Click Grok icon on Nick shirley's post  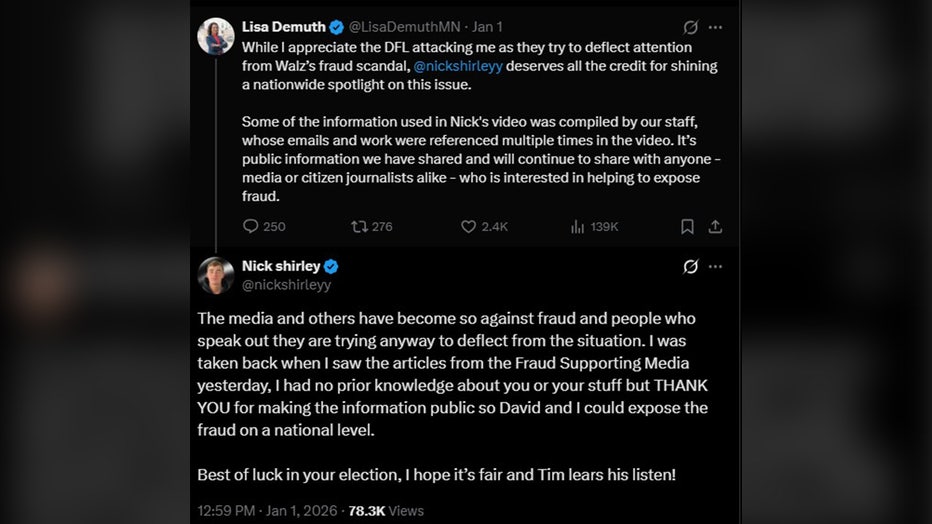pos(690,266)
